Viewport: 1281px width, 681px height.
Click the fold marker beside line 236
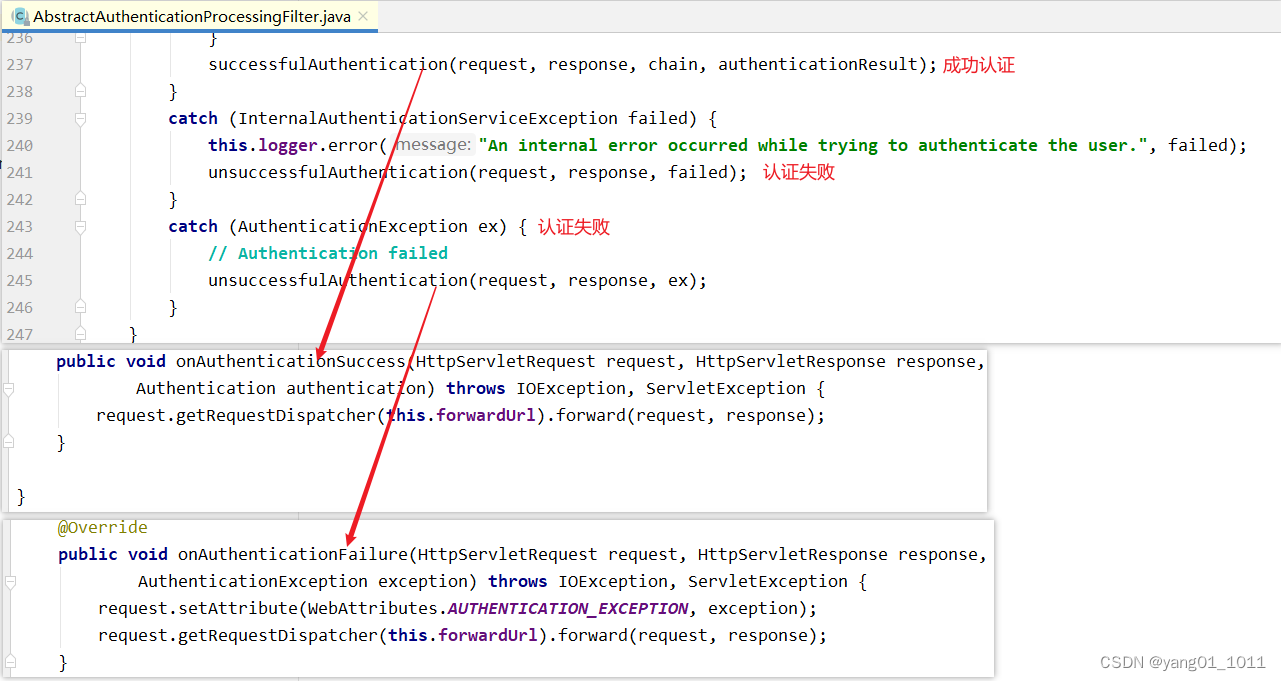(x=80, y=37)
